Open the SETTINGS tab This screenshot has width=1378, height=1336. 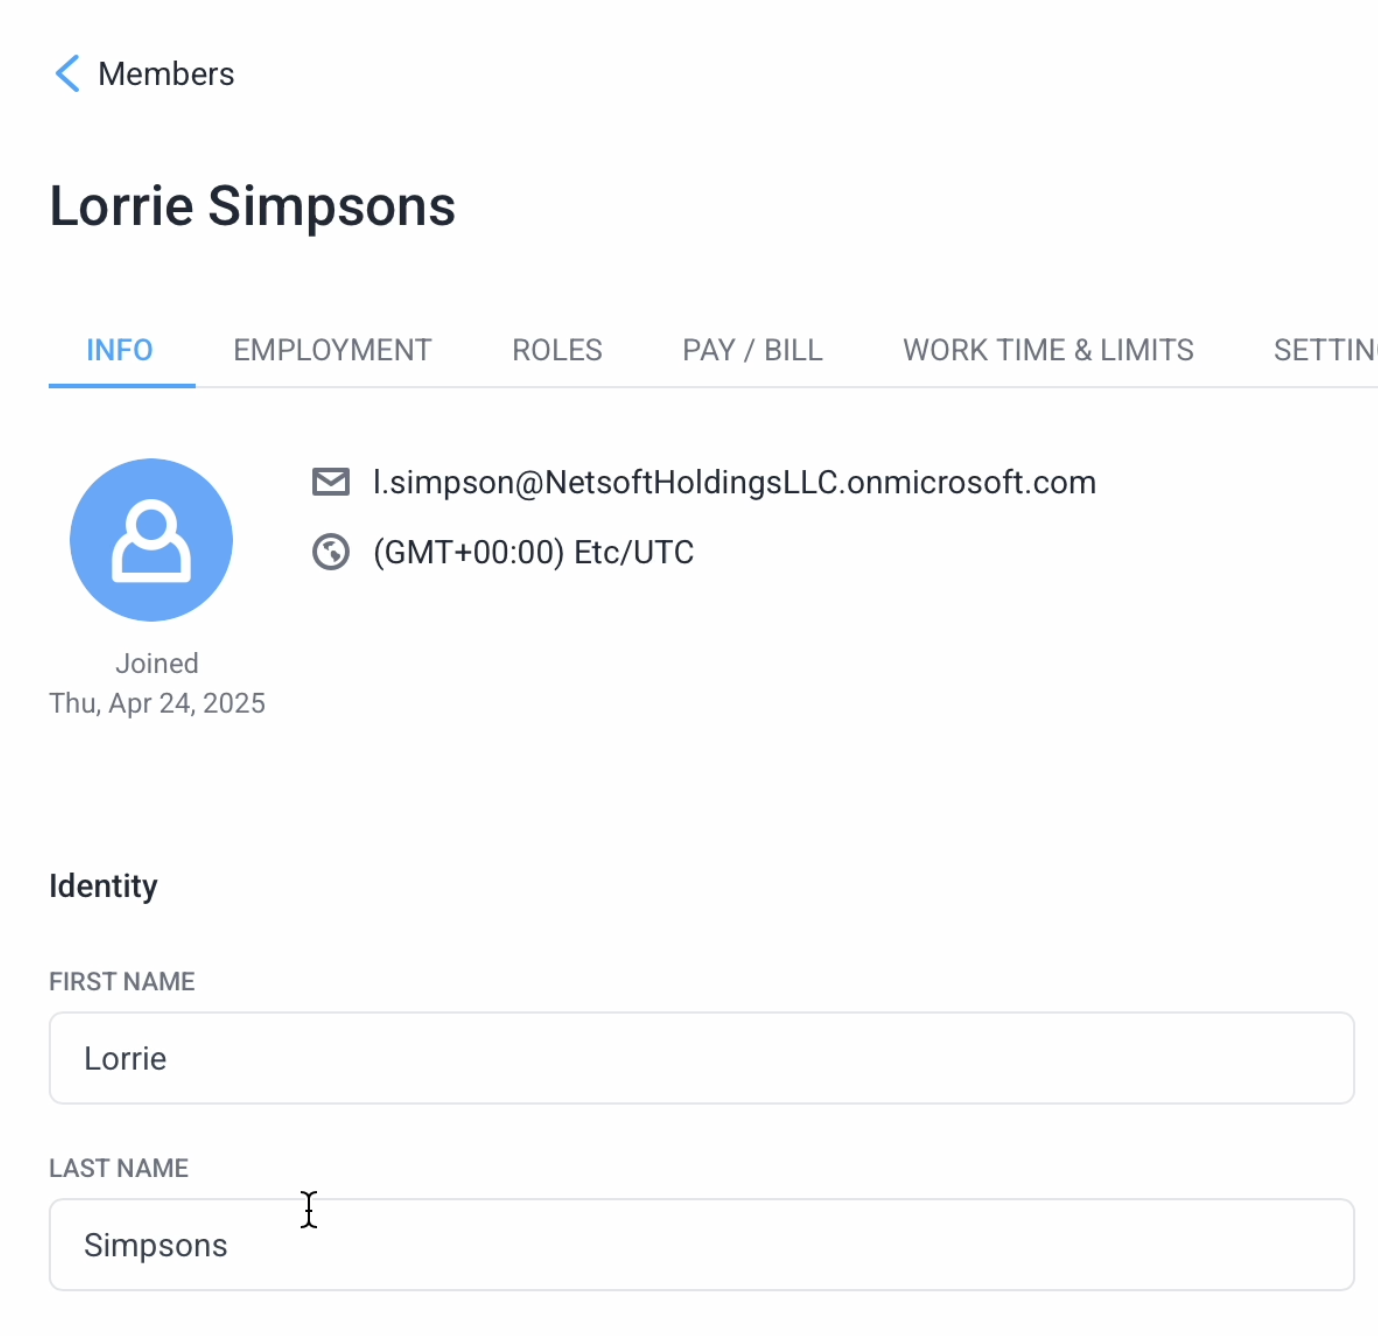(x=1325, y=350)
